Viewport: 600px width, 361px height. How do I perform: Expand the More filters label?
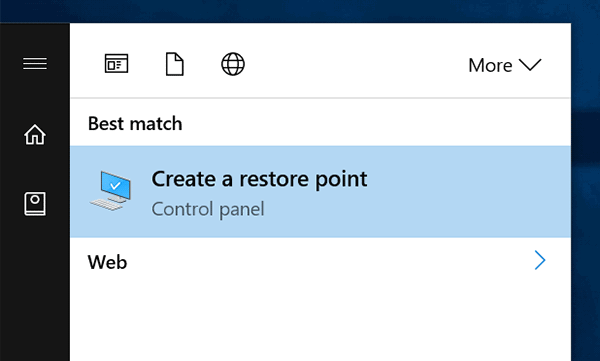(490, 65)
